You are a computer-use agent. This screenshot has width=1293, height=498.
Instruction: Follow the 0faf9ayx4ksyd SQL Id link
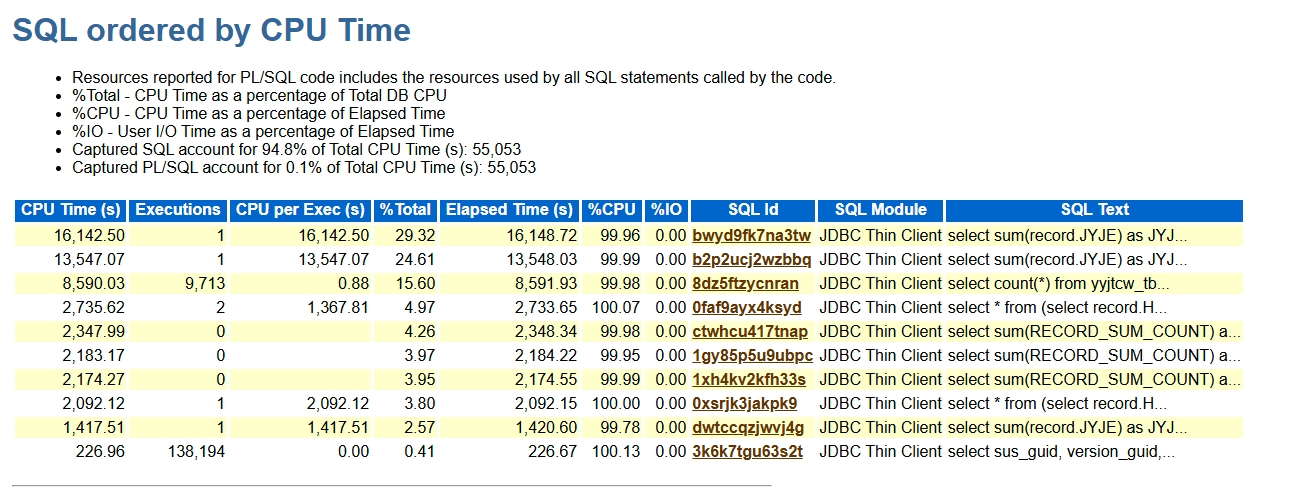coord(746,308)
